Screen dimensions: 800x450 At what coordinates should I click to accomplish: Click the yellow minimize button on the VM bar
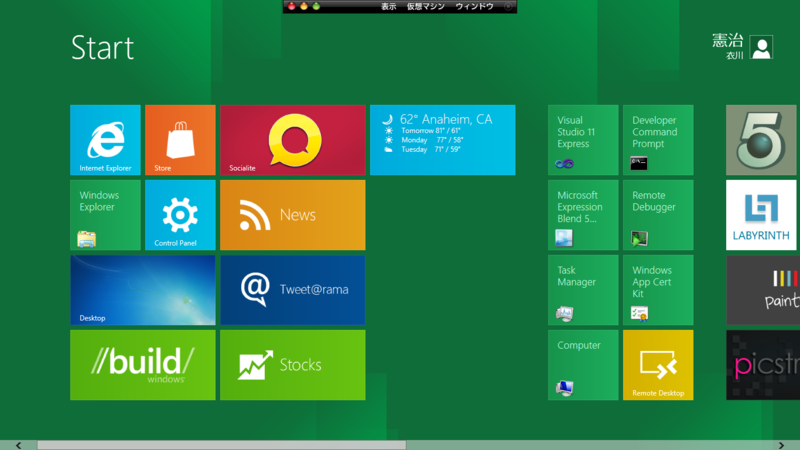tap(304, 6)
